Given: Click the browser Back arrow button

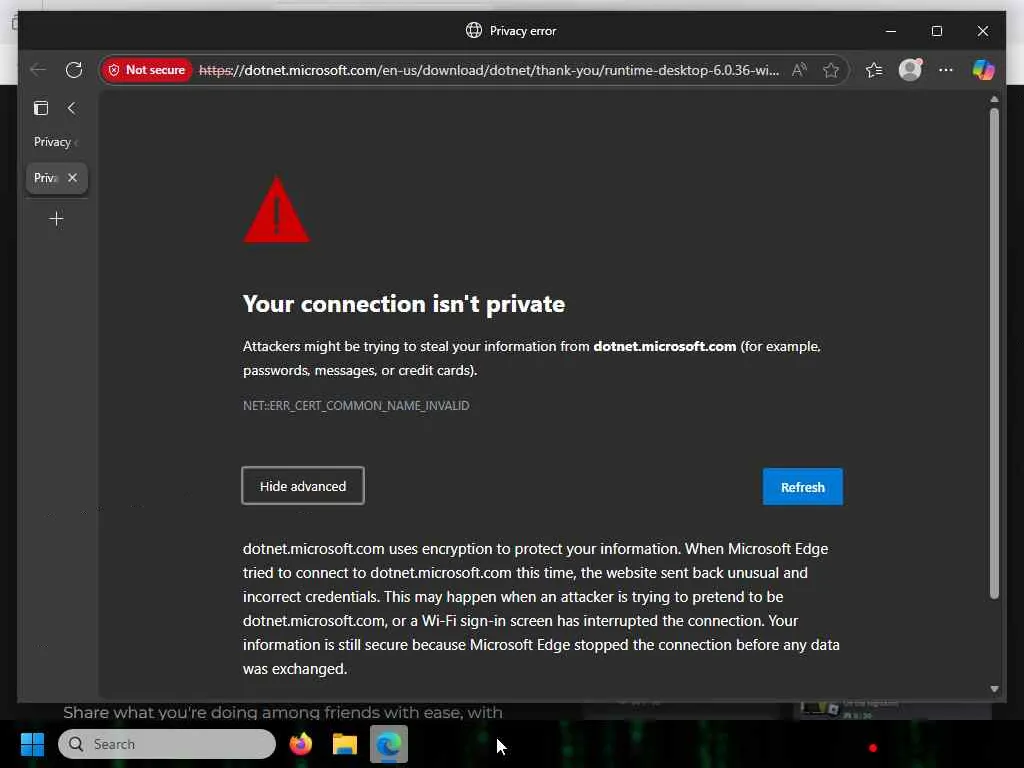Looking at the screenshot, I should click(38, 70).
